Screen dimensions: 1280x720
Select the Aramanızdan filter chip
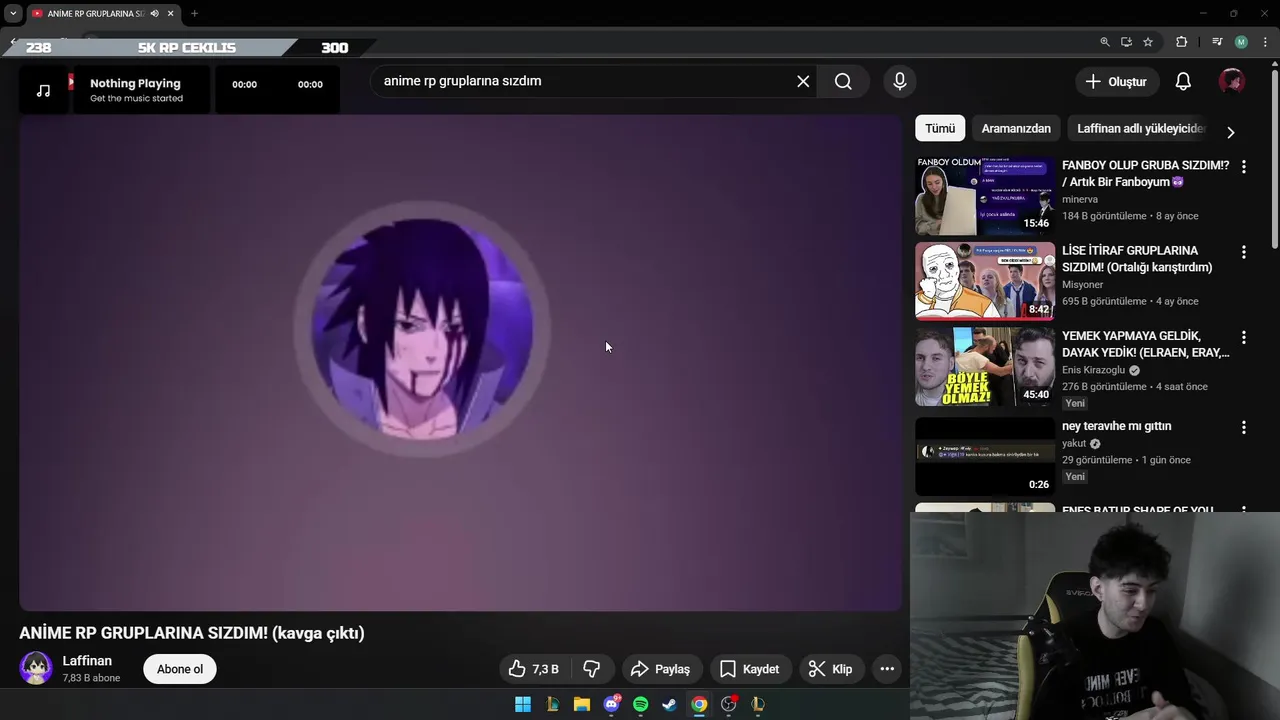coord(1016,128)
